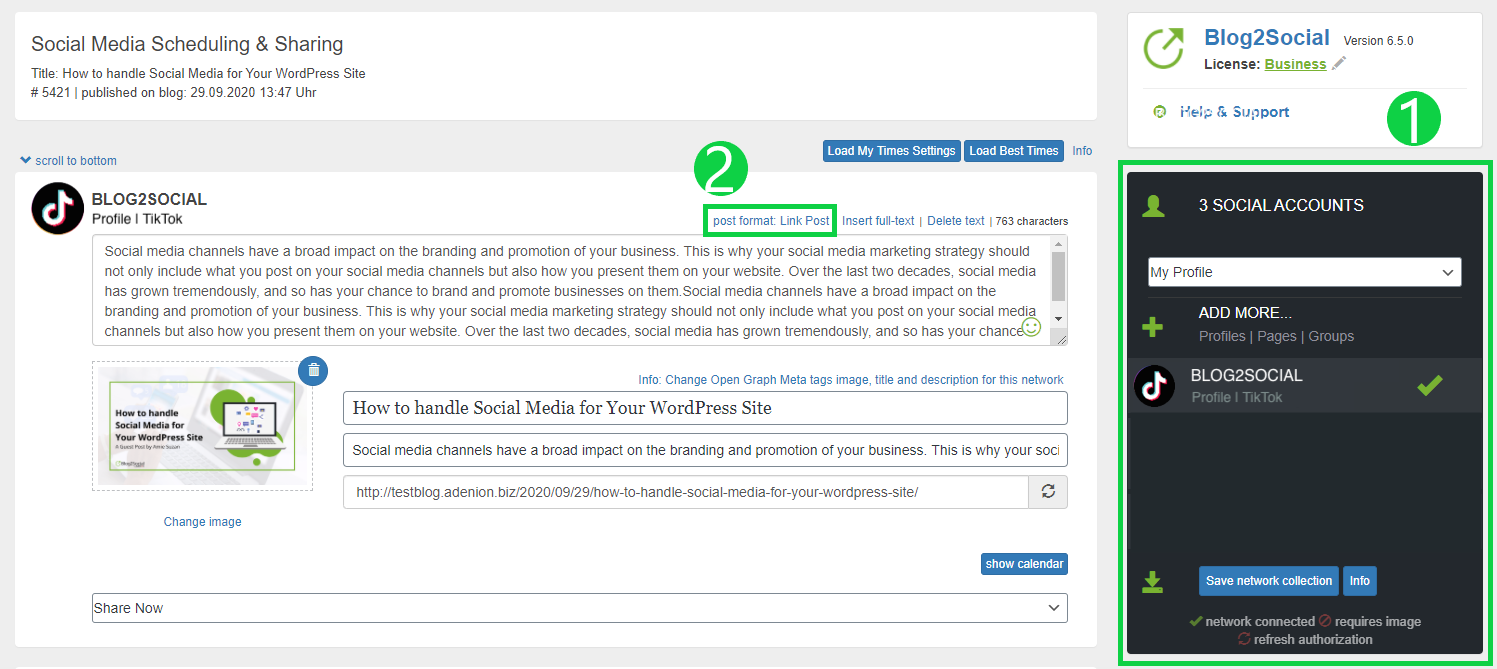Click the scroll to bottom chevron link
The image size is (1497, 669).
[x=68, y=160]
